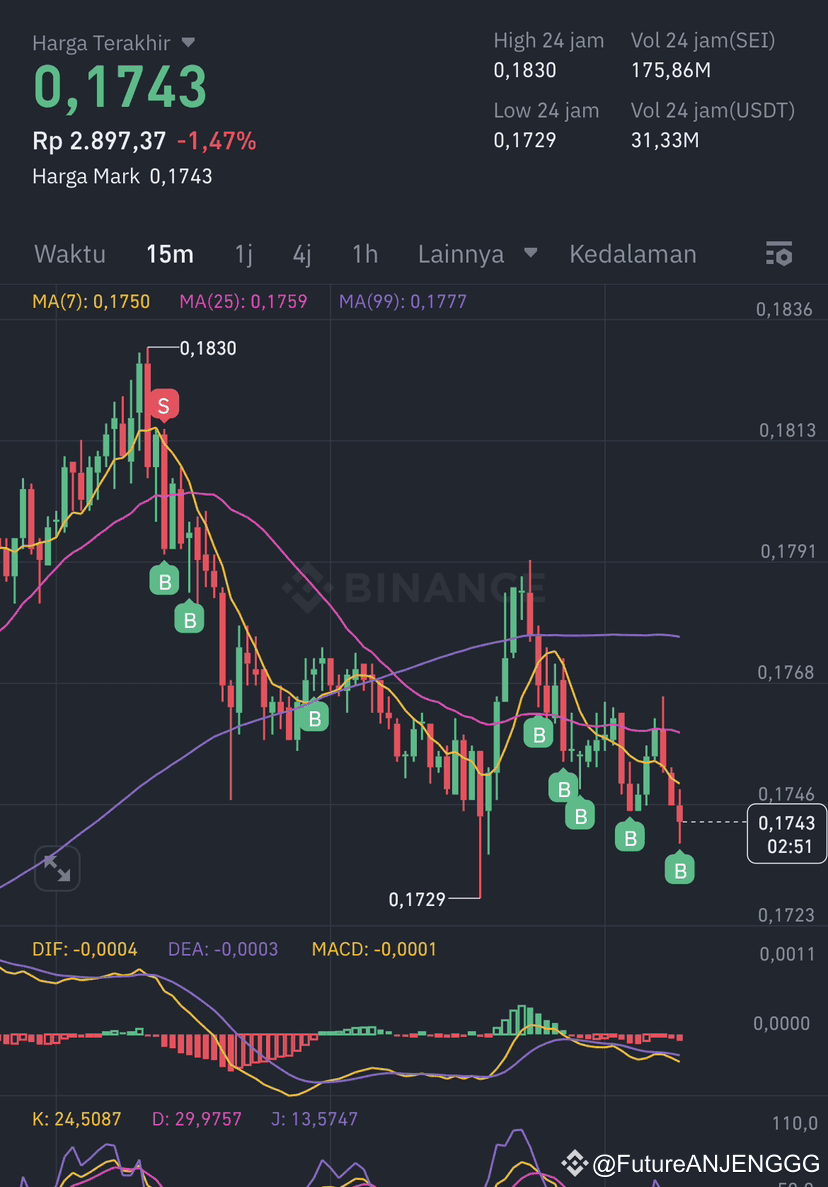Switch to 15m interval

point(170,254)
